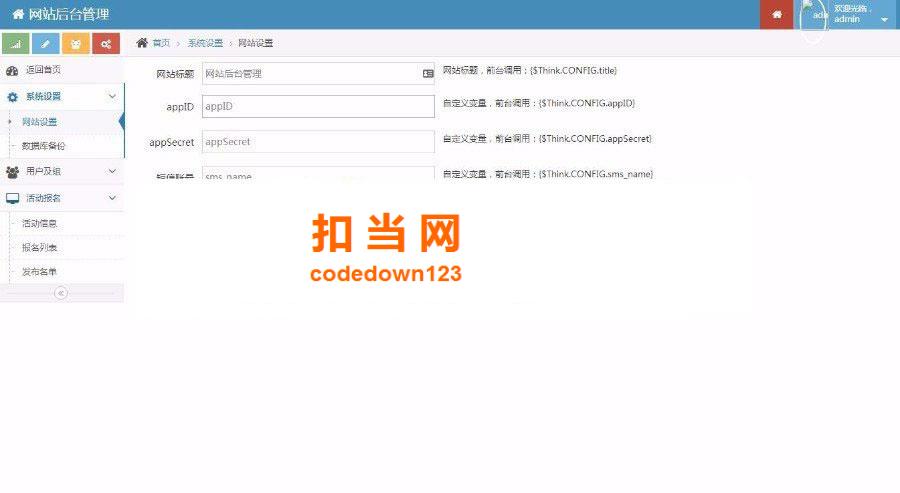Focus the appSecret input field
The image size is (900, 493).
pos(318,142)
